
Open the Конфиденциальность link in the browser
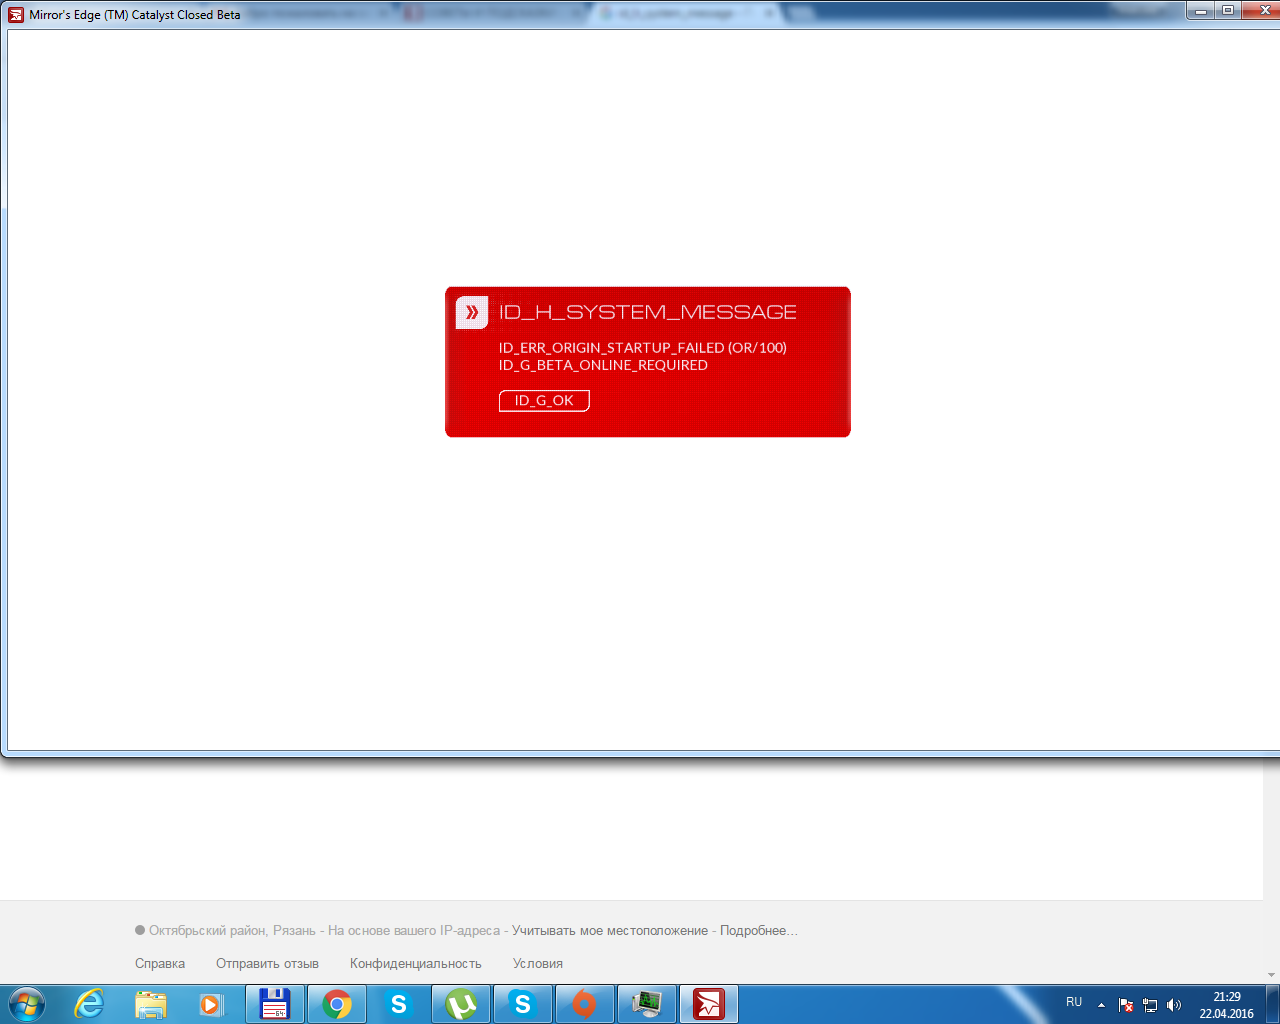(x=416, y=964)
